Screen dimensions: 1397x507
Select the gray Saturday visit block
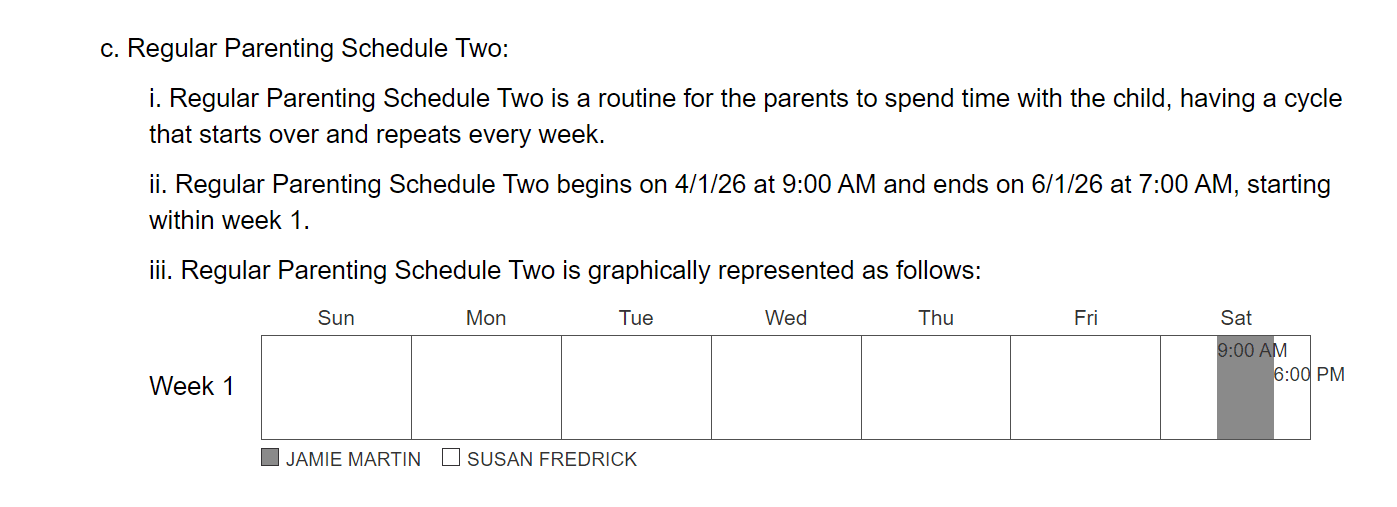(x=1245, y=388)
